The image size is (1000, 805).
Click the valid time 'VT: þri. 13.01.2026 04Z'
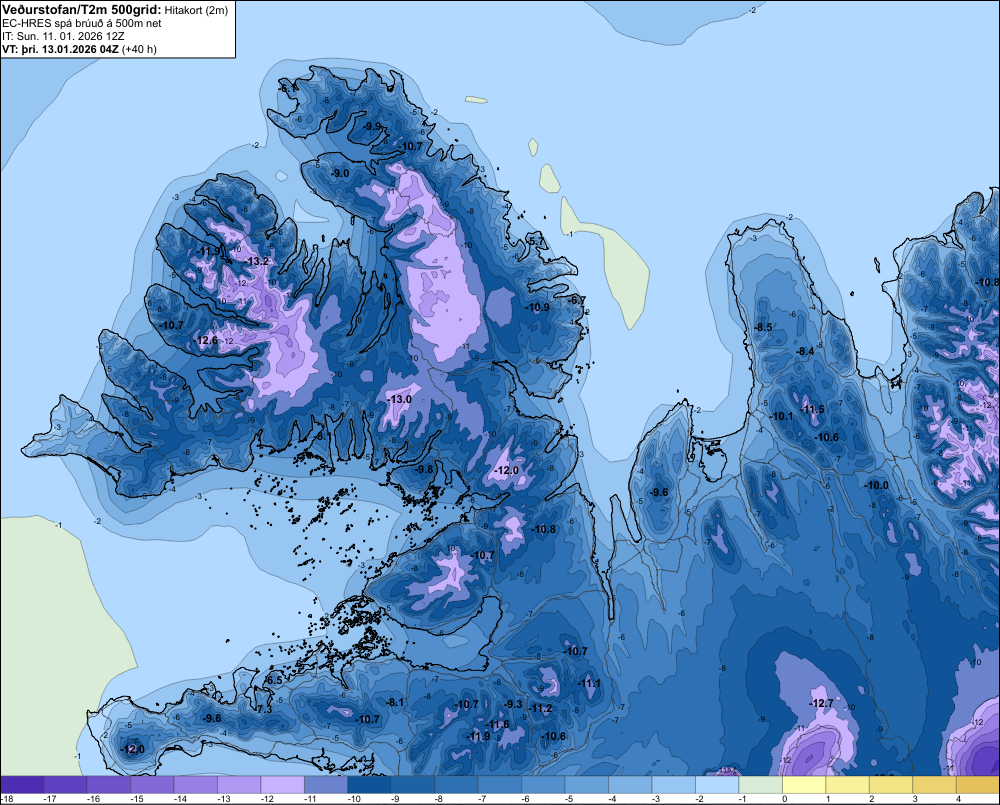(x=61, y=48)
